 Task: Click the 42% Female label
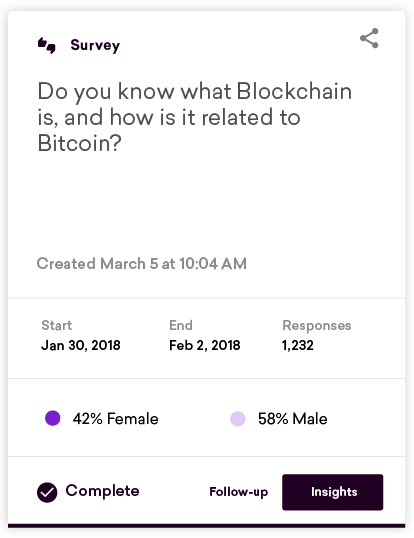115,419
